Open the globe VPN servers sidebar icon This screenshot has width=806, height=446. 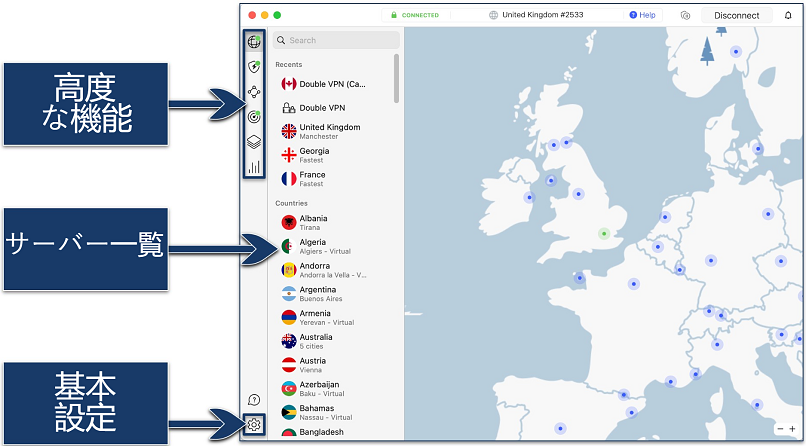click(254, 41)
